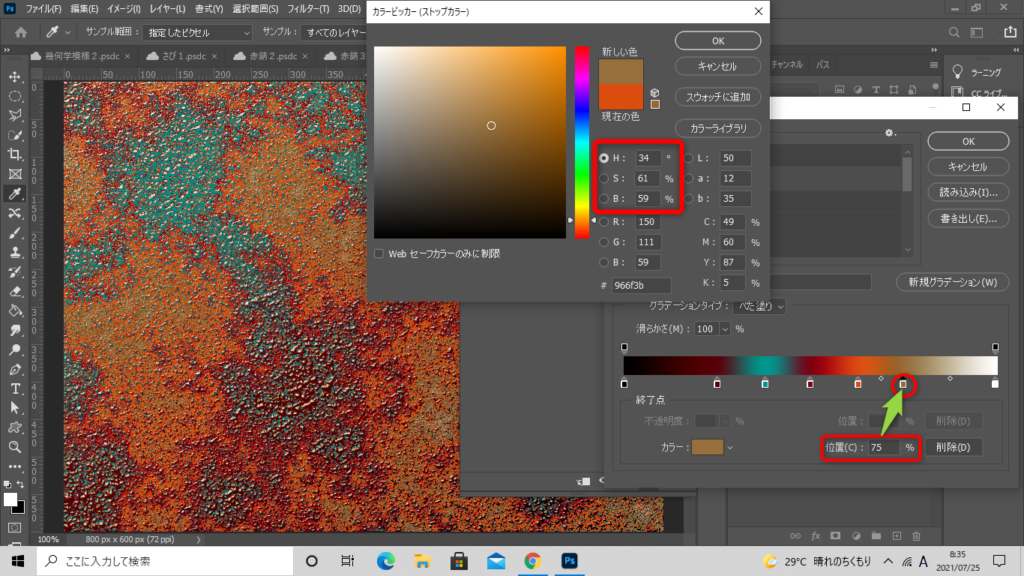Select the Path Selection arrow tool
Viewport: 1024px width, 576px height.
(15, 409)
